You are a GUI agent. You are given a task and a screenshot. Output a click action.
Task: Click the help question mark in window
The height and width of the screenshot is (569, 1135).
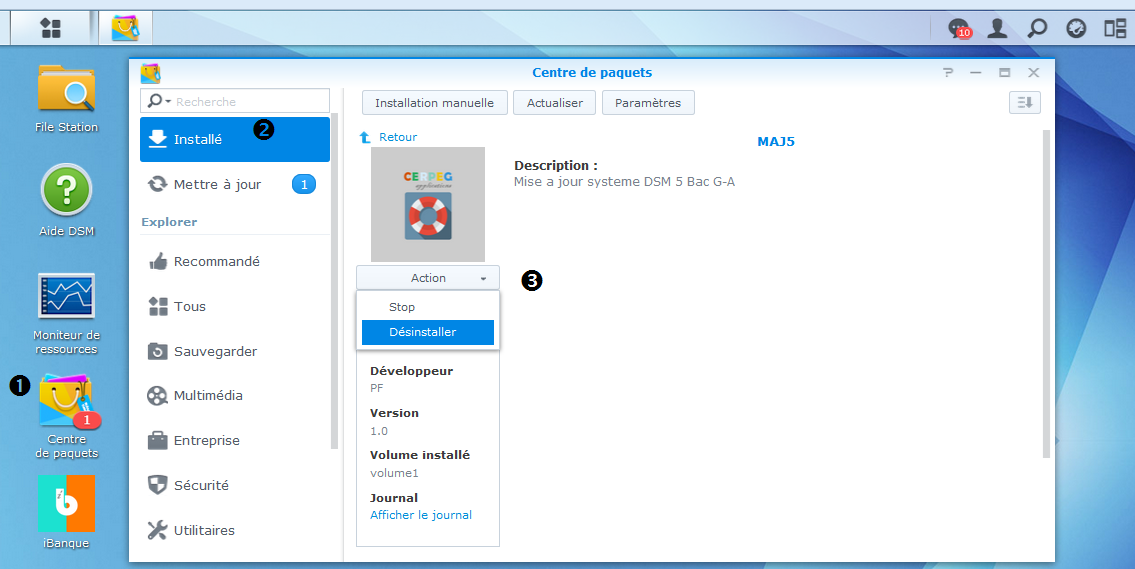pyautogui.click(x=948, y=72)
